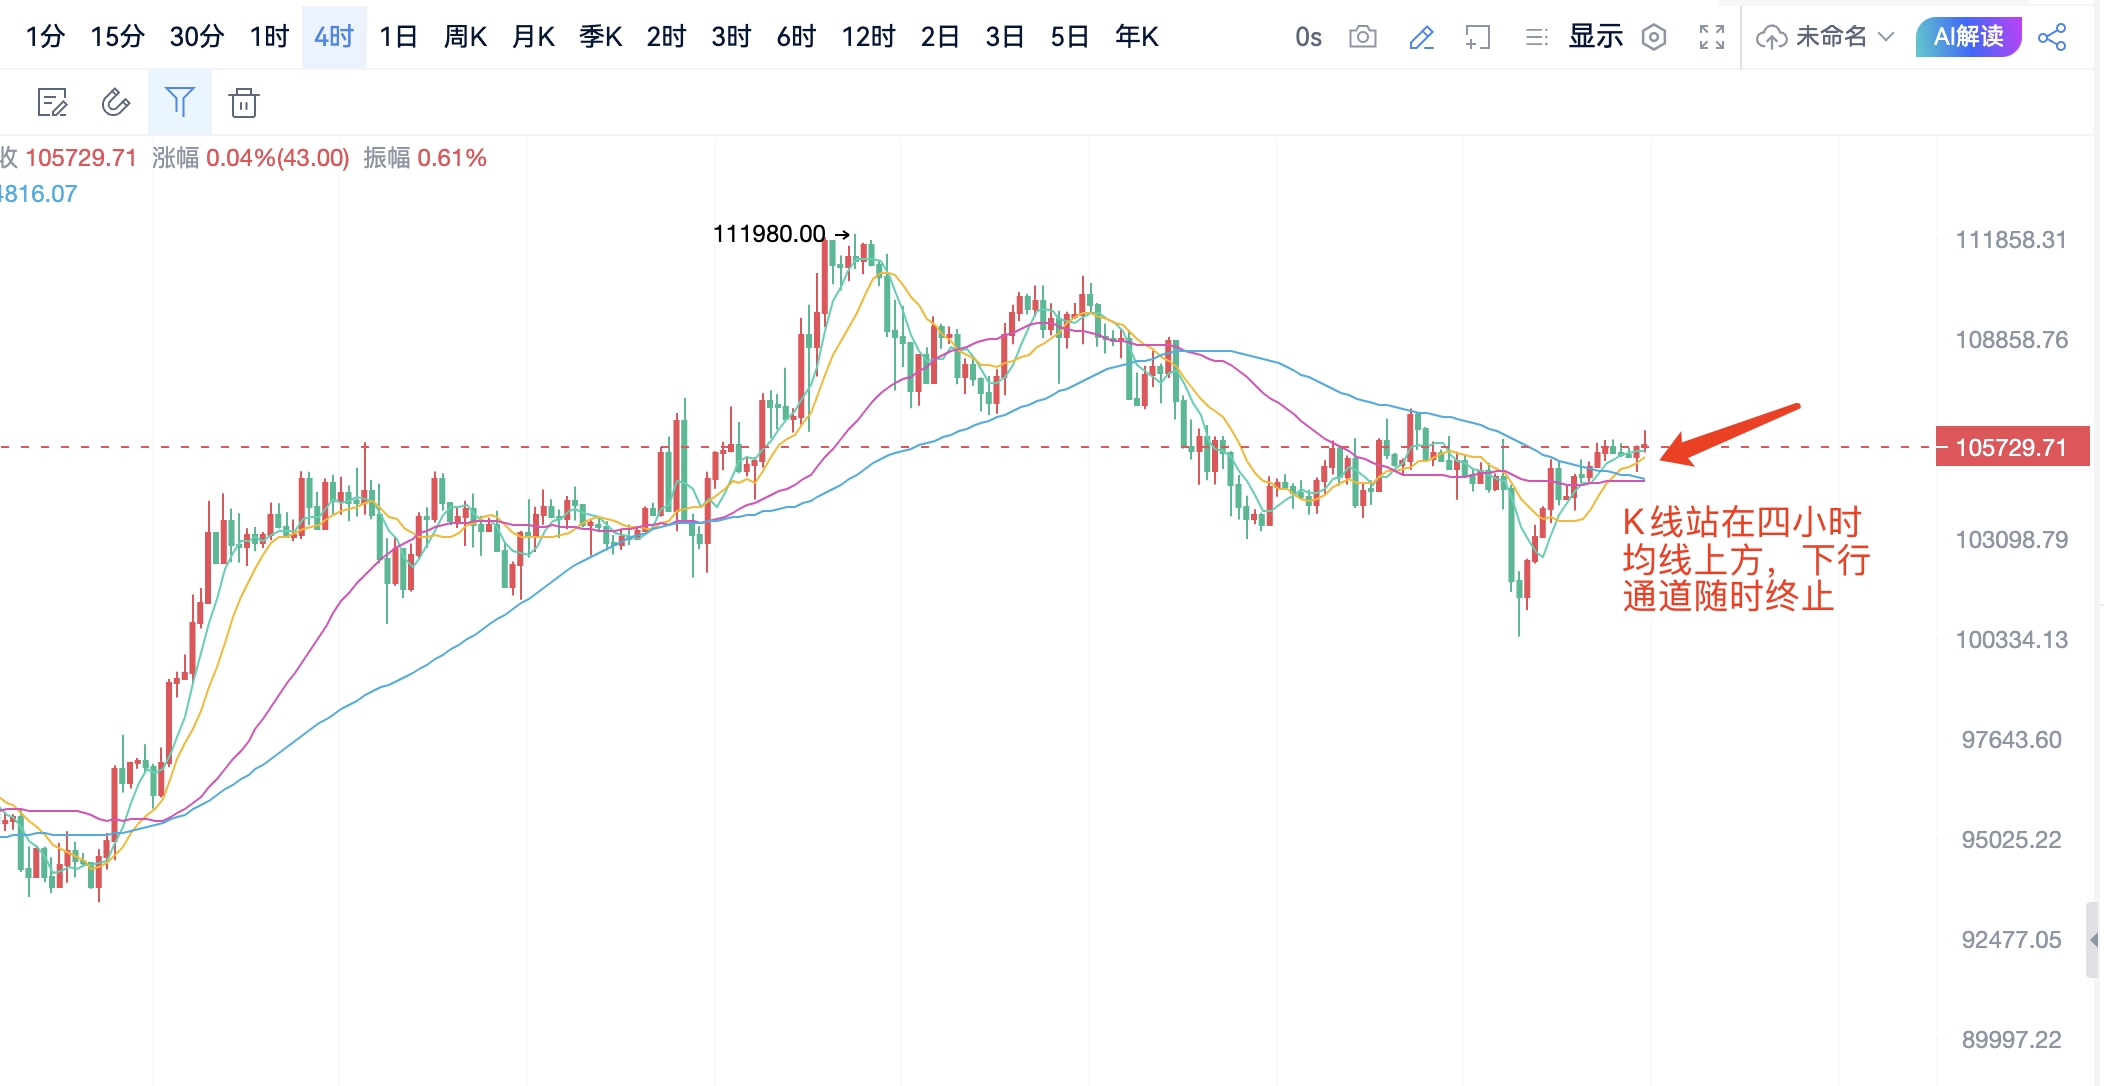The height and width of the screenshot is (1086, 2104).
Task: Click the 105729.71 price label on axis
Action: coord(2011,447)
